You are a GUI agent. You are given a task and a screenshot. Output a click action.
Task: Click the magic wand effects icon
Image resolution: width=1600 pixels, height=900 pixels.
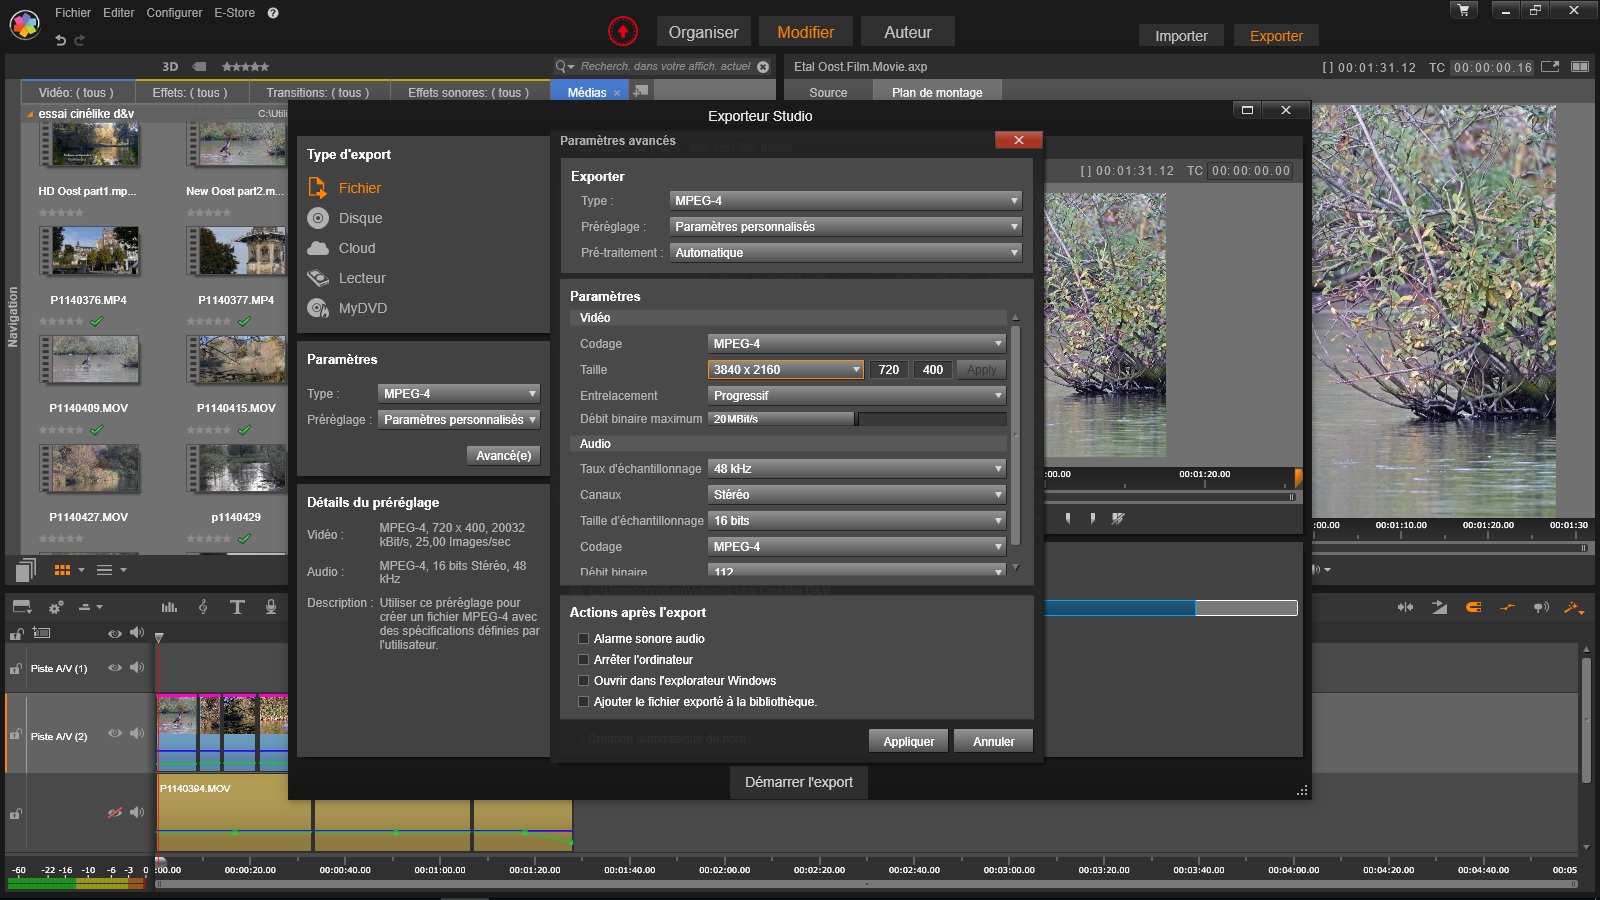click(1573, 607)
